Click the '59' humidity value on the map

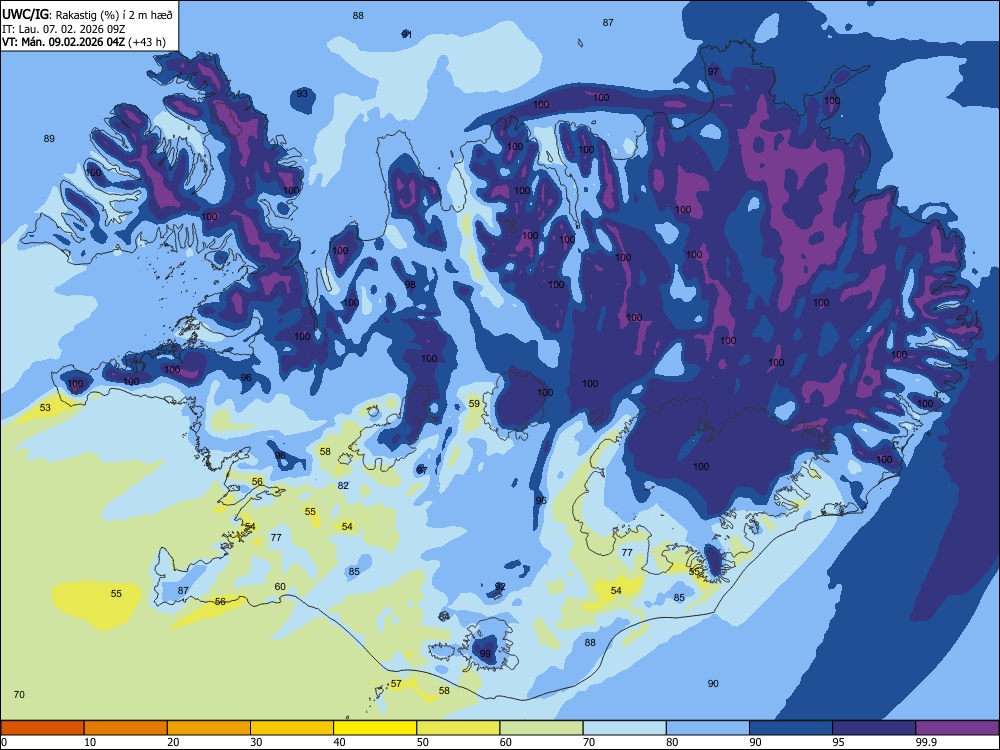point(474,404)
